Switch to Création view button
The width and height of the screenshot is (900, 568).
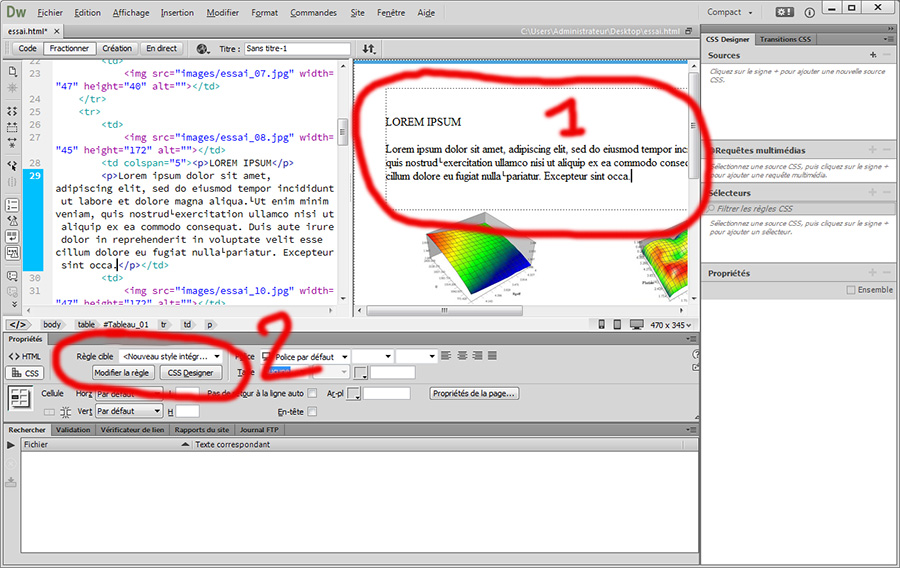click(x=117, y=49)
